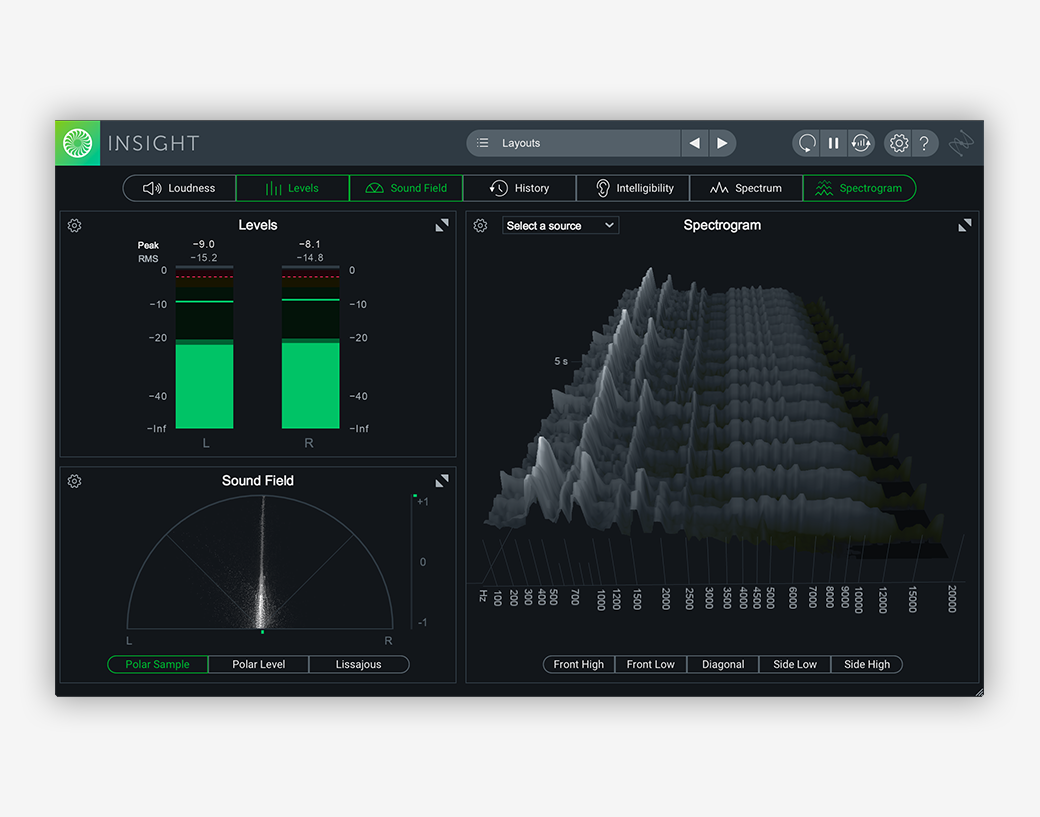Click the iZotope Insight logo icon
Image resolution: width=1040 pixels, height=817 pixels.
78,143
